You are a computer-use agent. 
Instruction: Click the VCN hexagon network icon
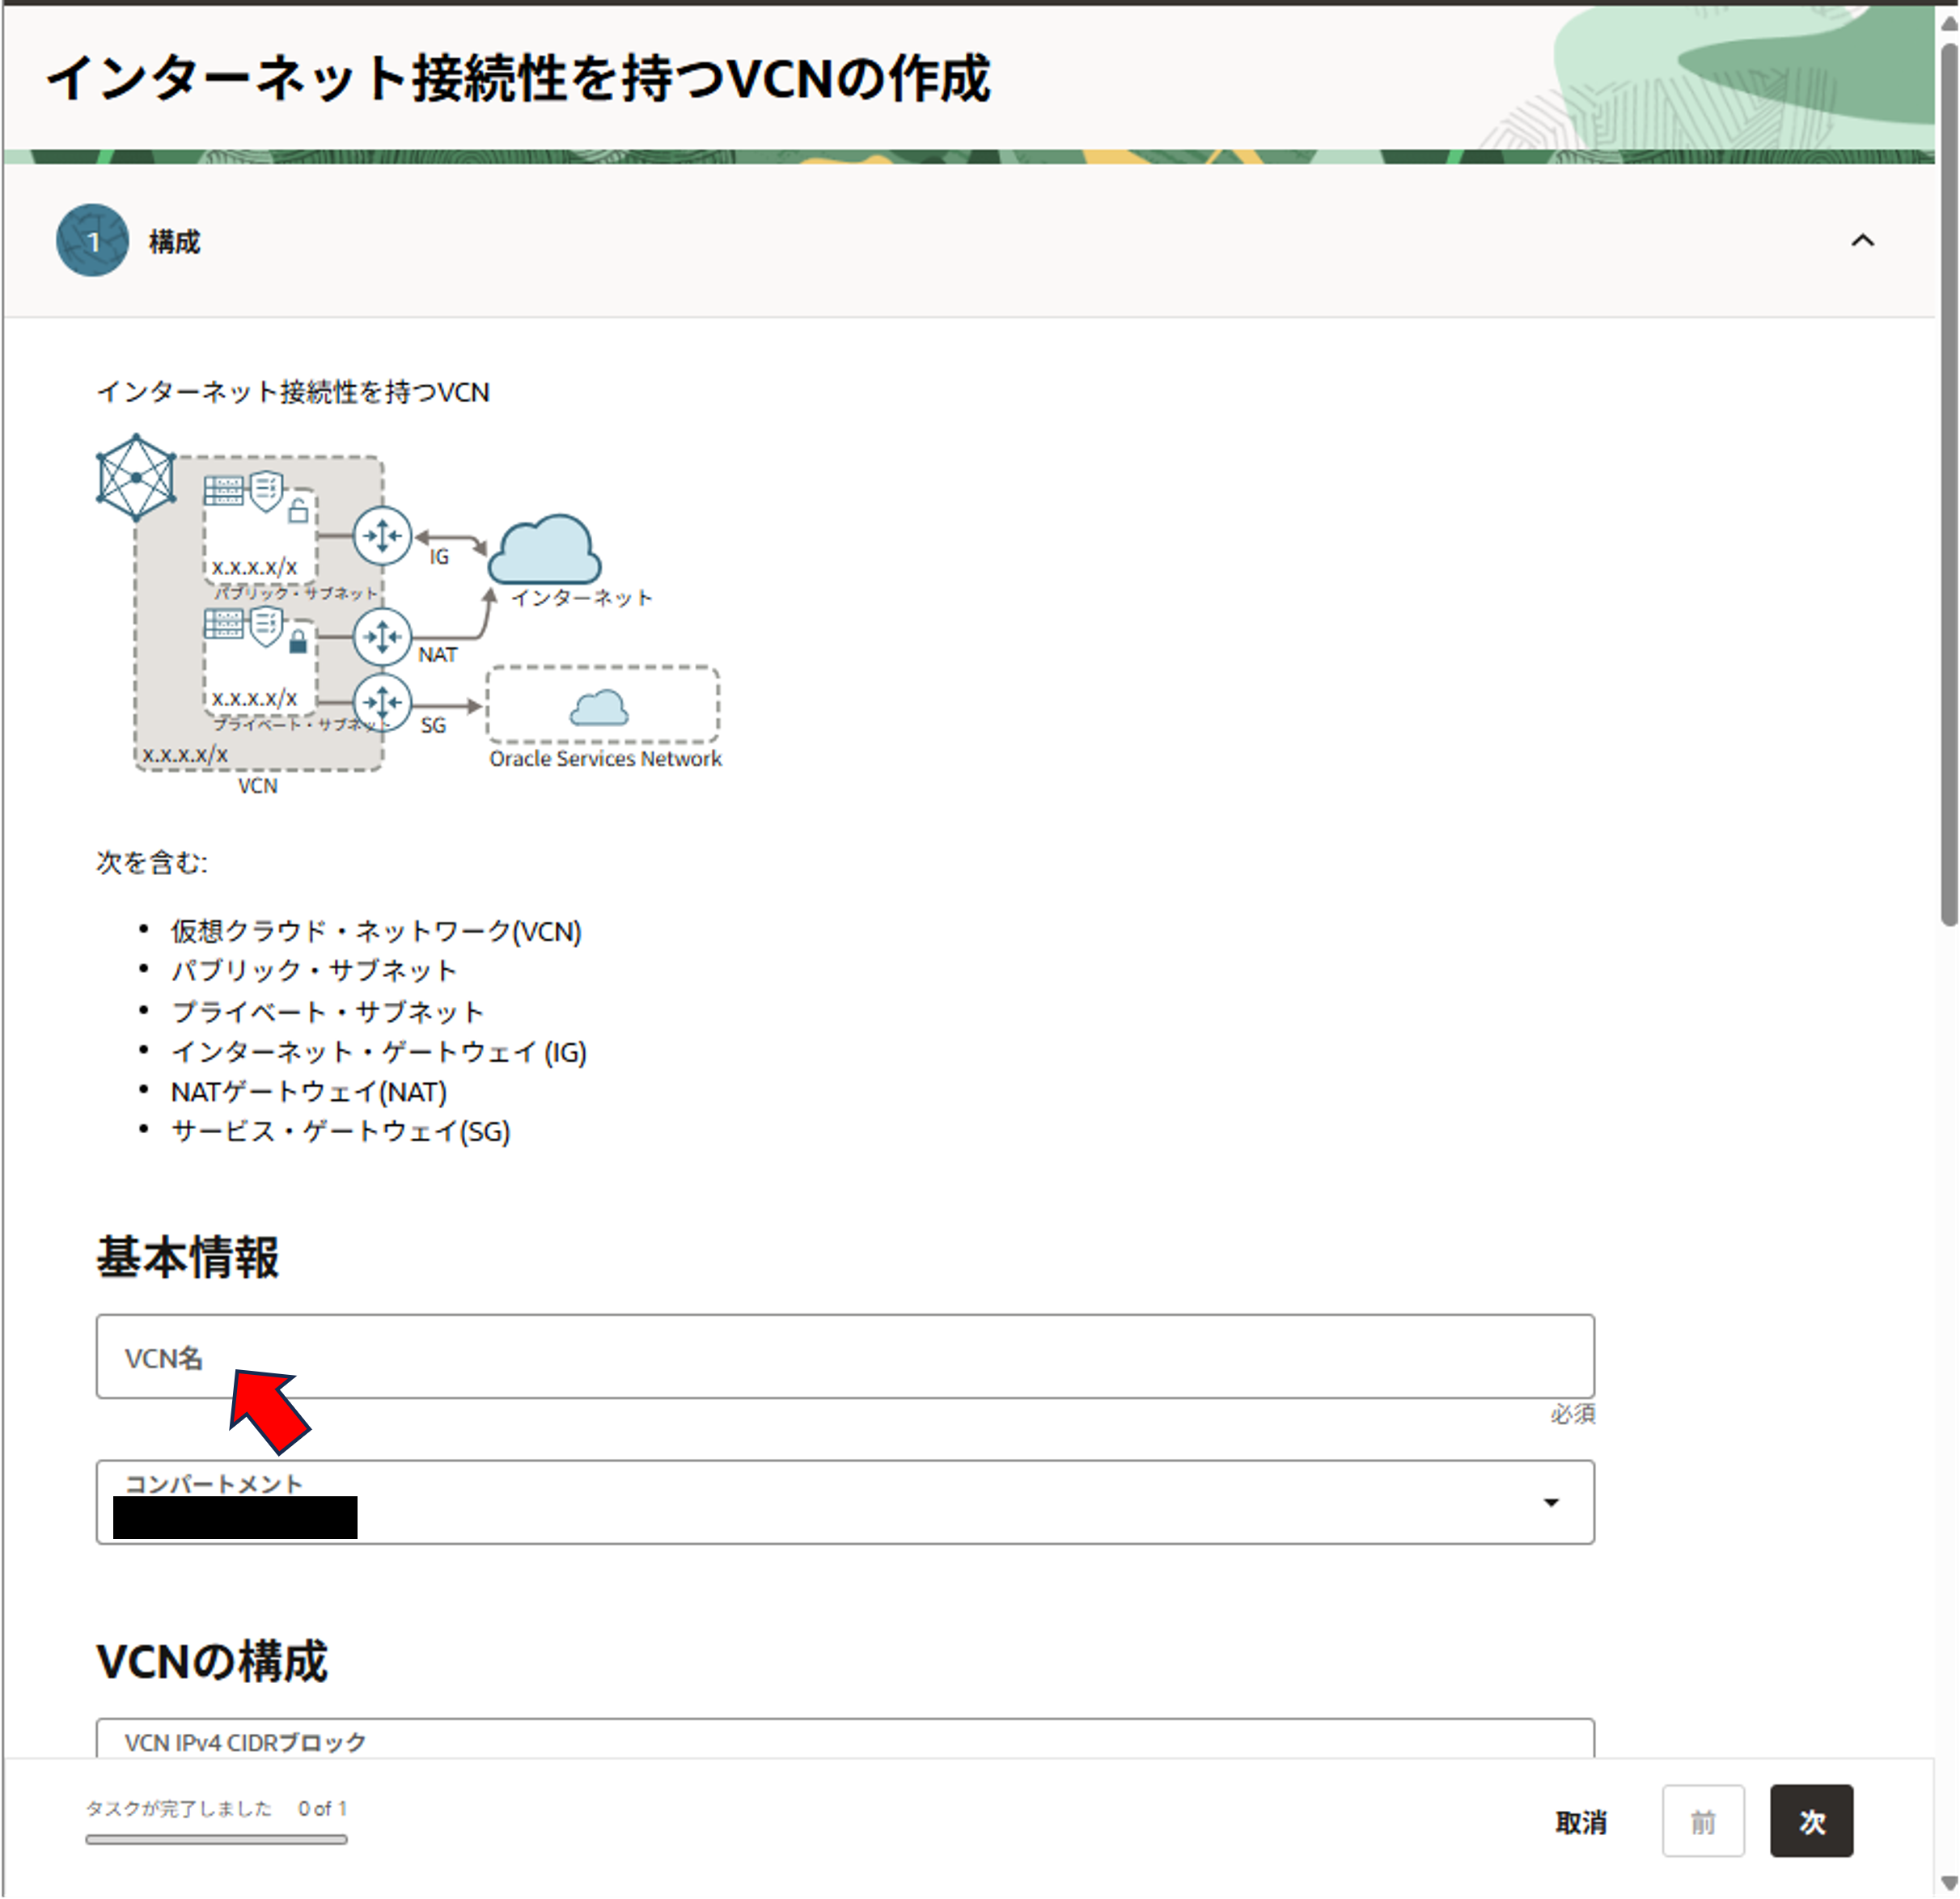pos(137,477)
